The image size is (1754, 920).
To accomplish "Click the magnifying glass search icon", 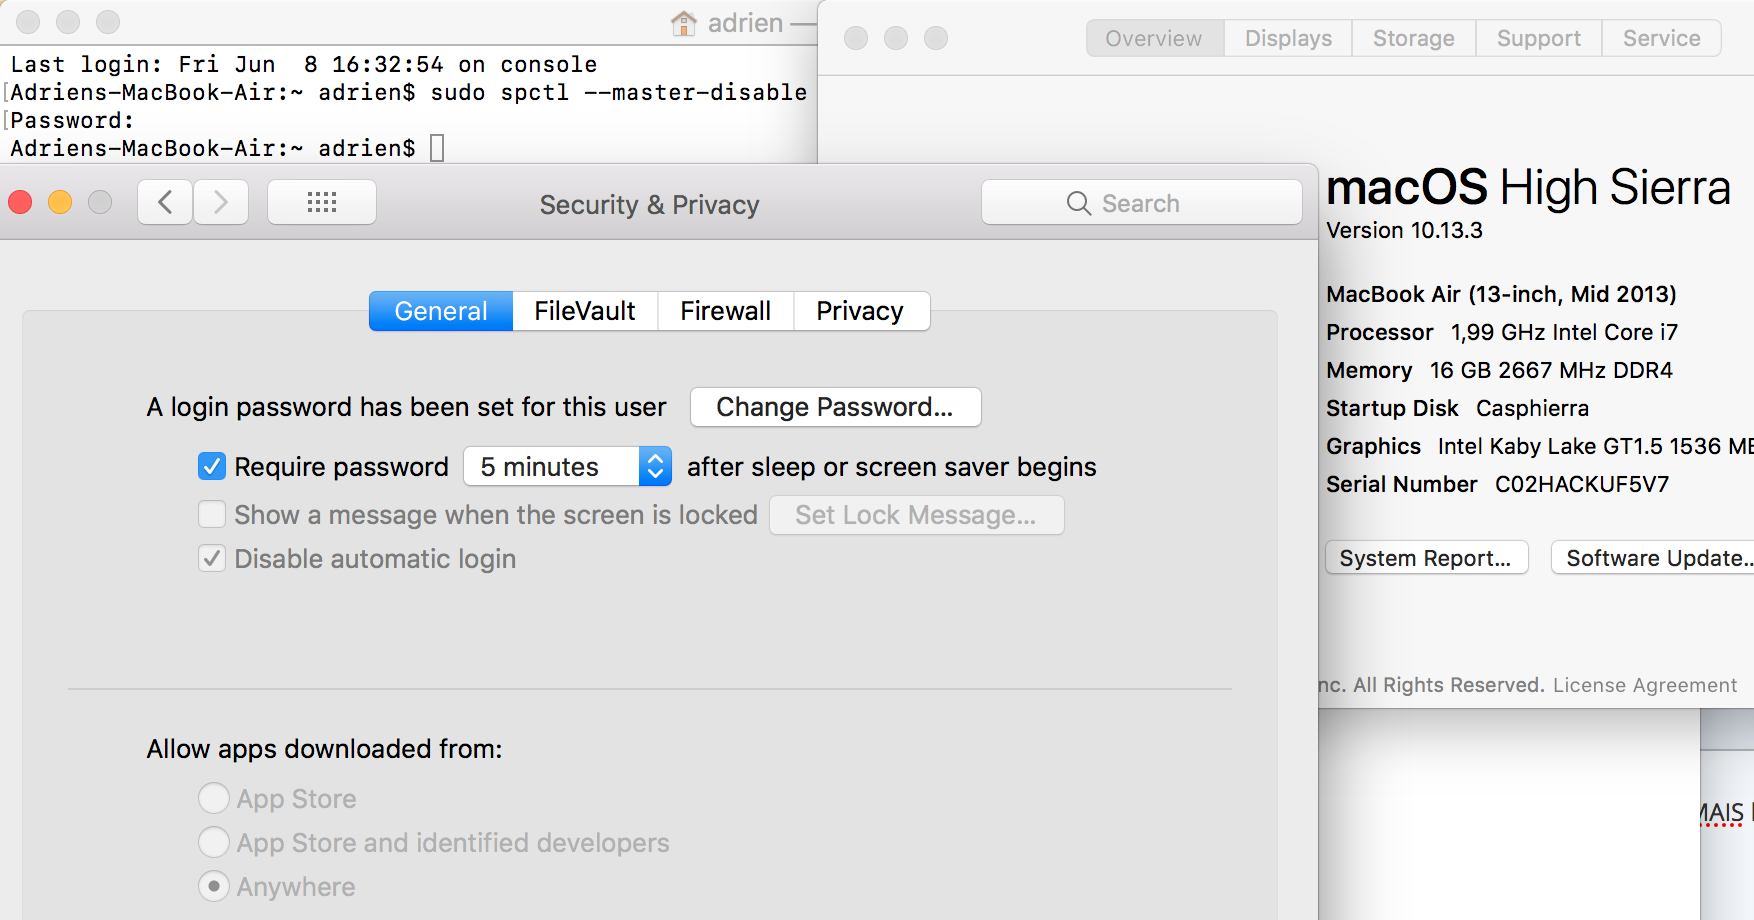I will (1078, 203).
